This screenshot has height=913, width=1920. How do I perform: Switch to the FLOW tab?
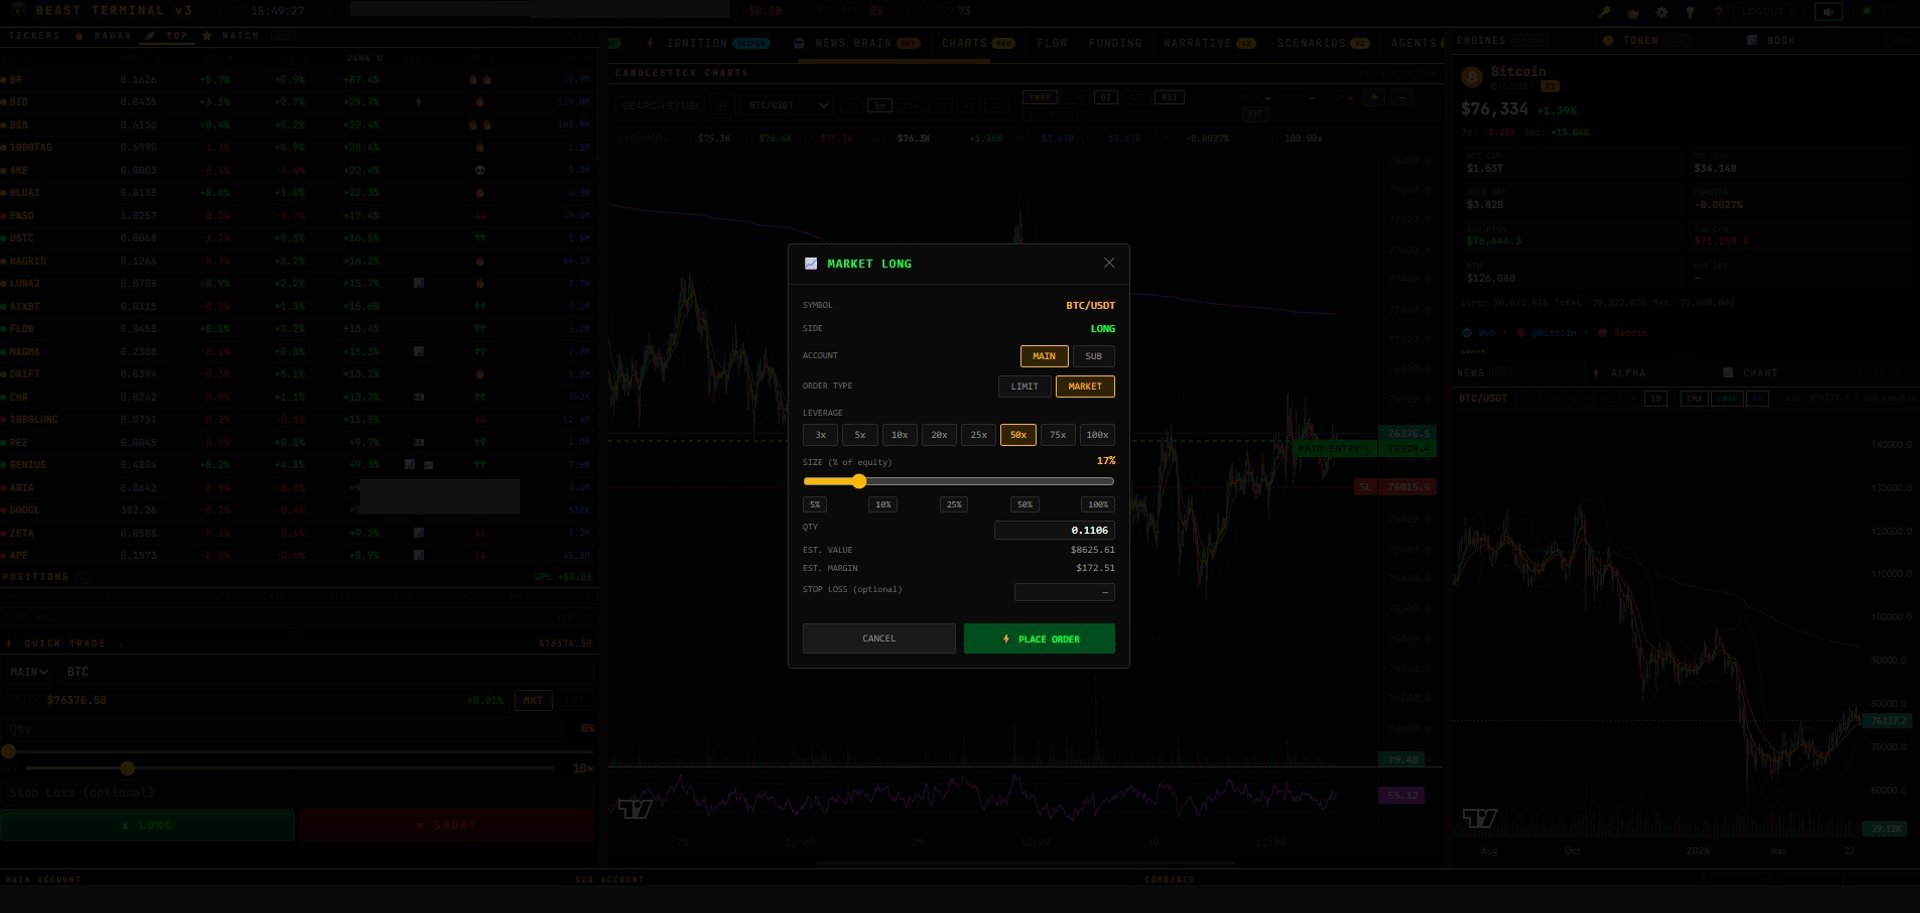(x=1052, y=43)
